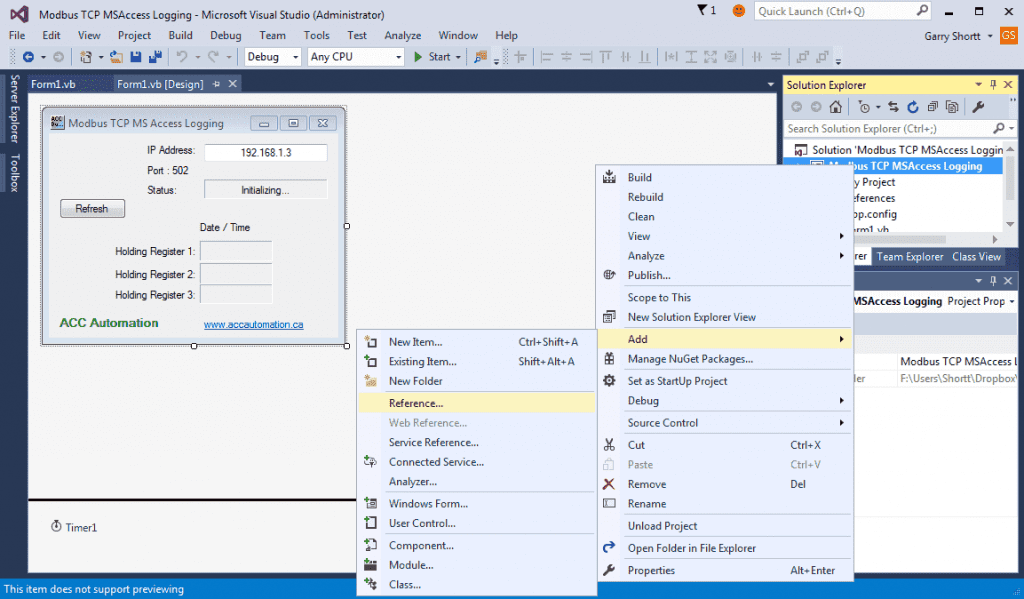Click the Align Lefts layout icon

click(x=547, y=58)
